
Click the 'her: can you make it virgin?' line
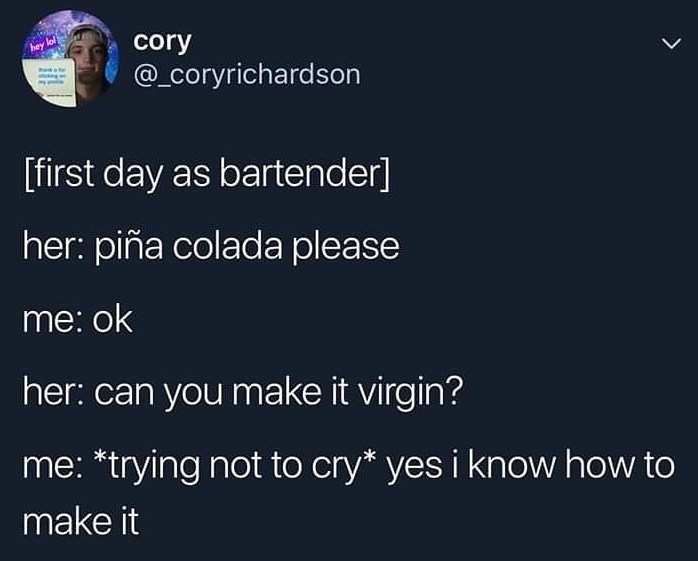(x=243, y=392)
